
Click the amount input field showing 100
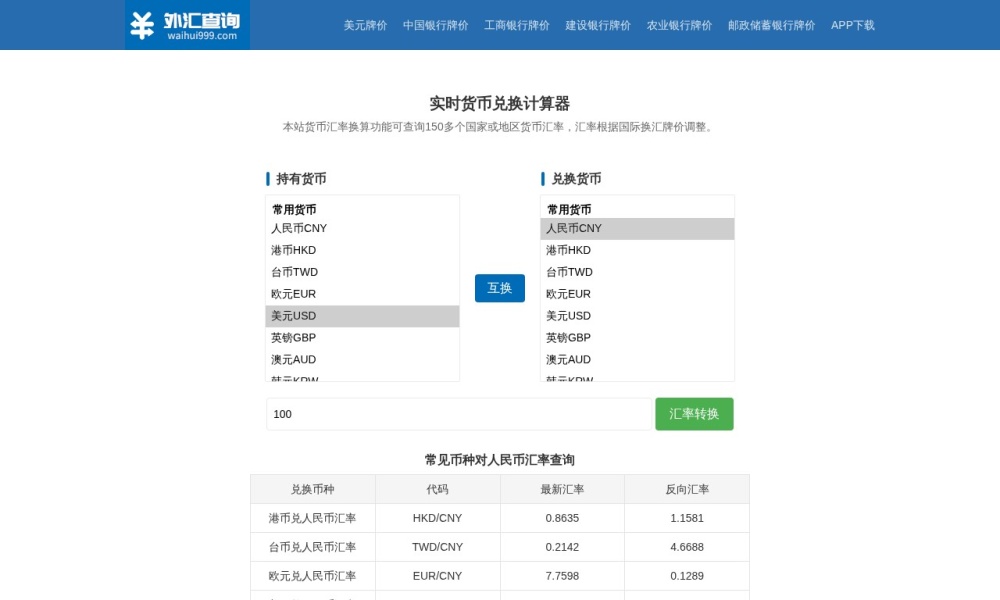[459, 414]
